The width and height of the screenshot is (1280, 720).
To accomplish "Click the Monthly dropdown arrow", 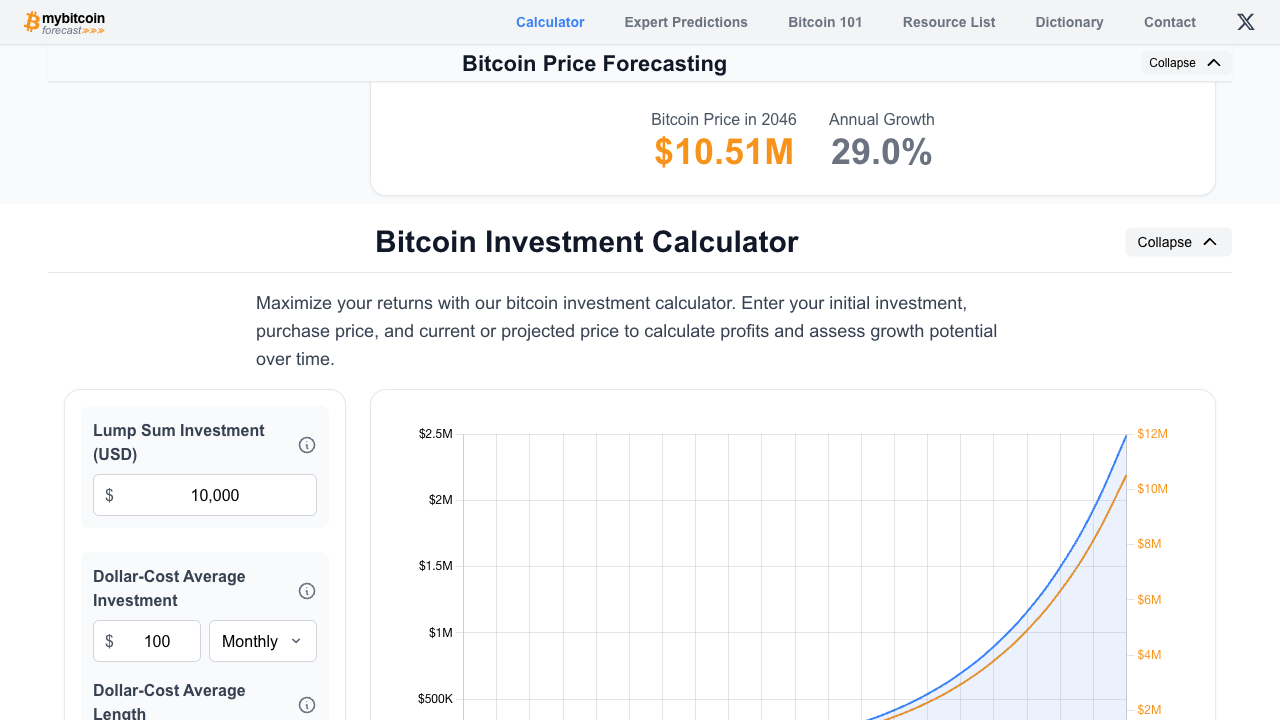I will point(296,640).
